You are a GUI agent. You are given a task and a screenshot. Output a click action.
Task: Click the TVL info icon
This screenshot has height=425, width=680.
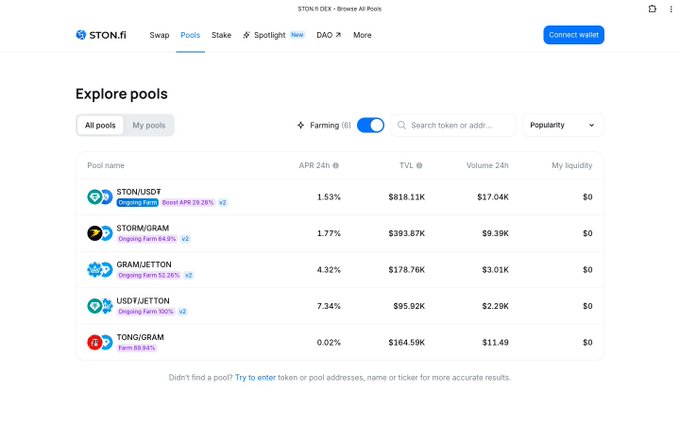point(419,165)
